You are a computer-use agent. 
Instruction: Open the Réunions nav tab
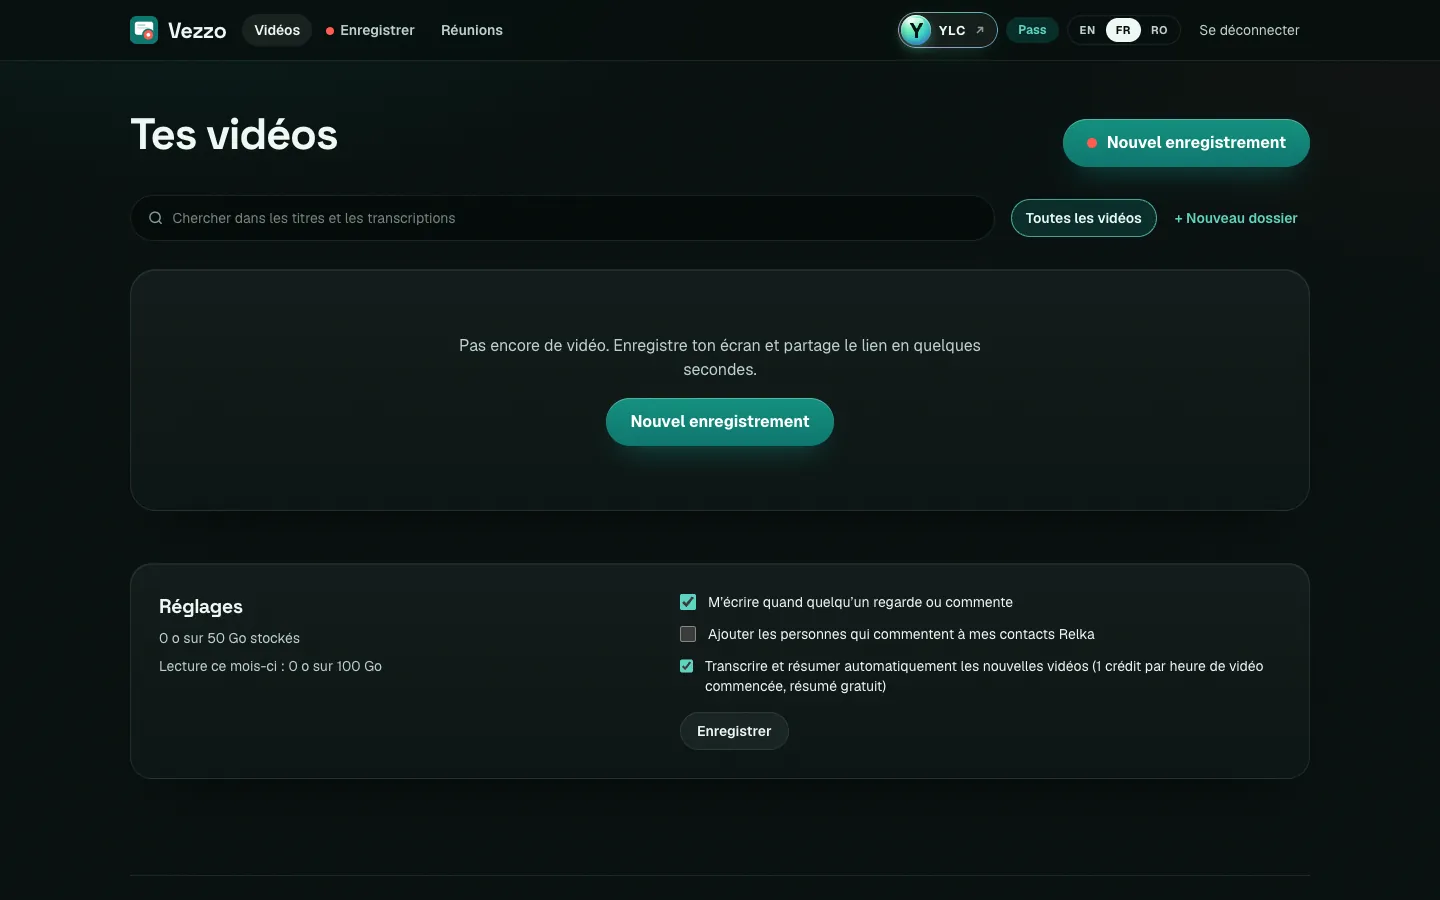(472, 30)
